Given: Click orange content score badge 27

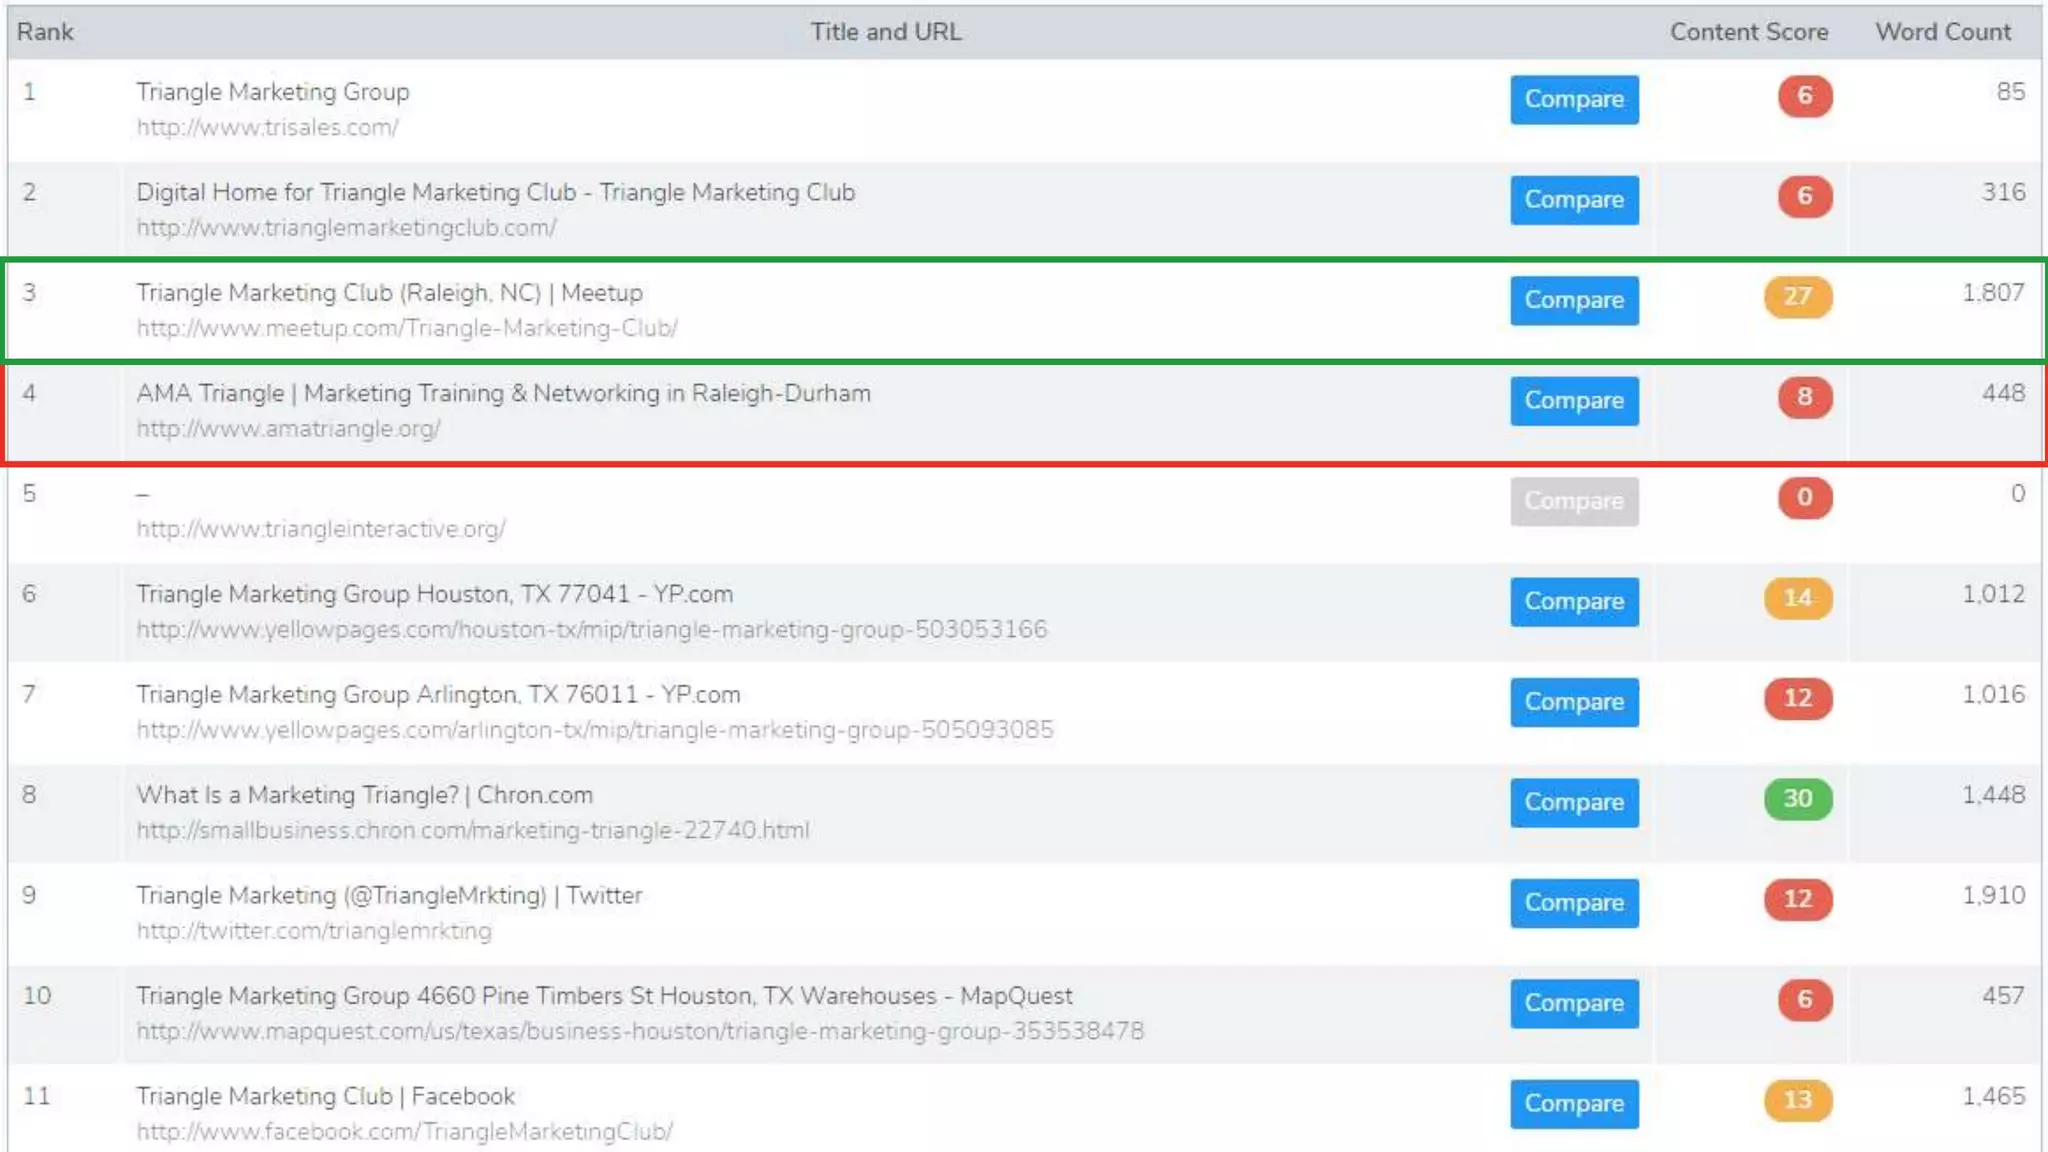Looking at the screenshot, I should [x=1797, y=297].
